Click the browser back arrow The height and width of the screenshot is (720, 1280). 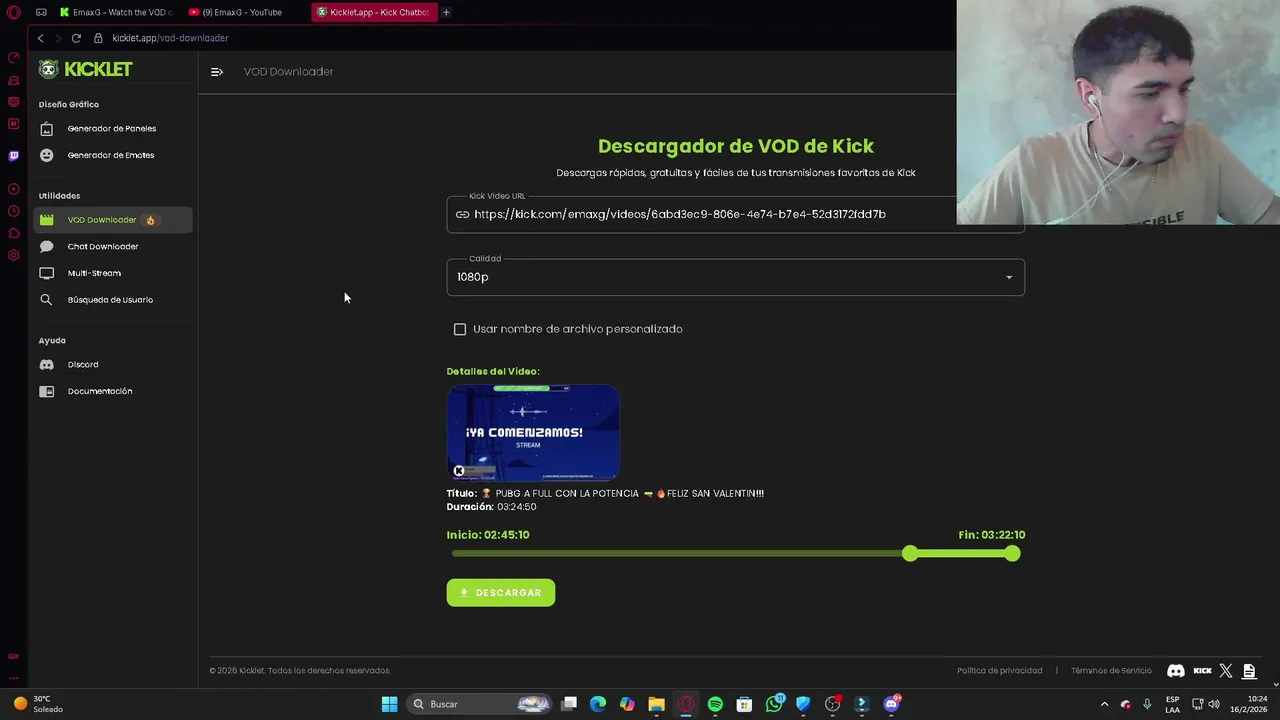click(x=41, y=38)
